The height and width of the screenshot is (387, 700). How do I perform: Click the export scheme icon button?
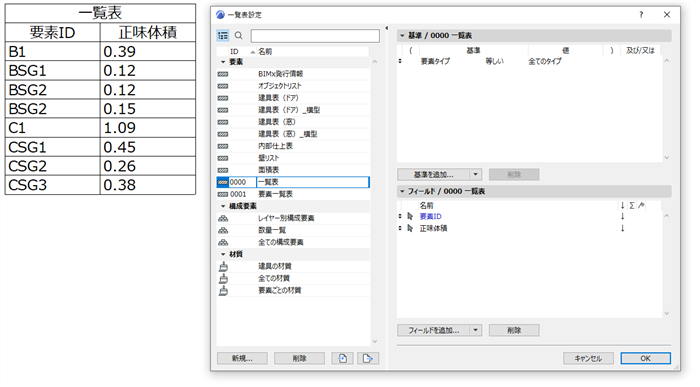coord(368,358)
